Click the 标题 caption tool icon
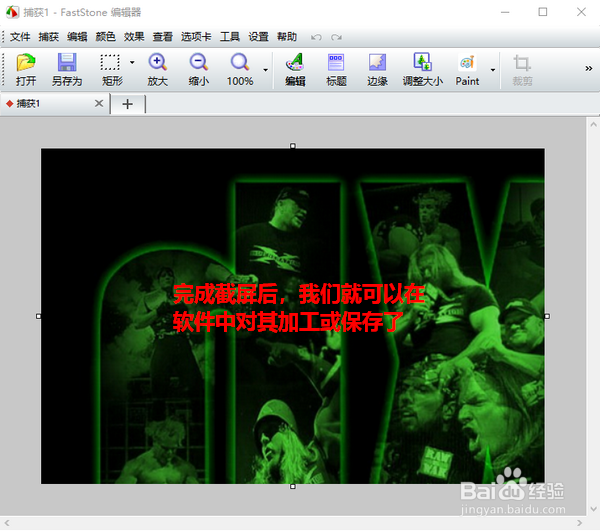 pos(336,62)
